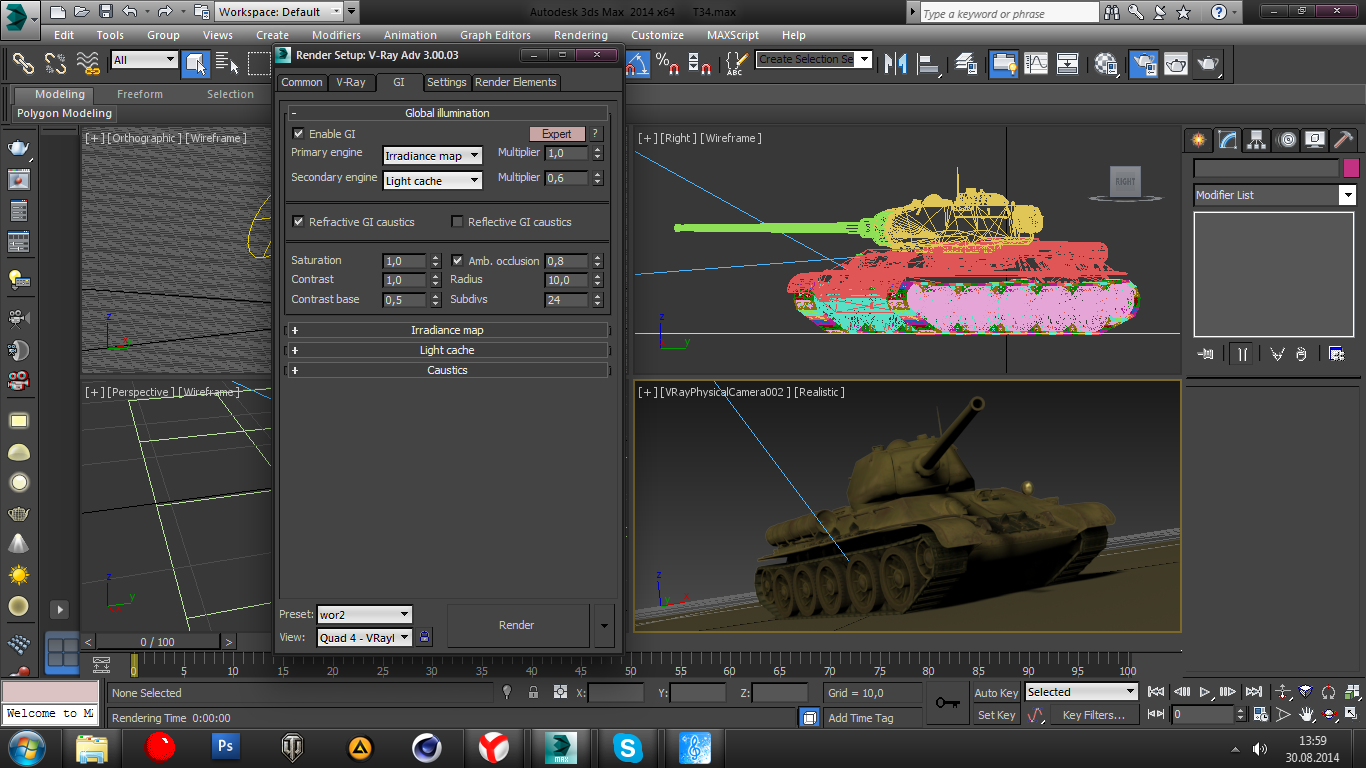Open Primary engine Irradiance map dropdown
This screenshot has height=768, width=1366.
pyautogui.click(x=433, y=156)
